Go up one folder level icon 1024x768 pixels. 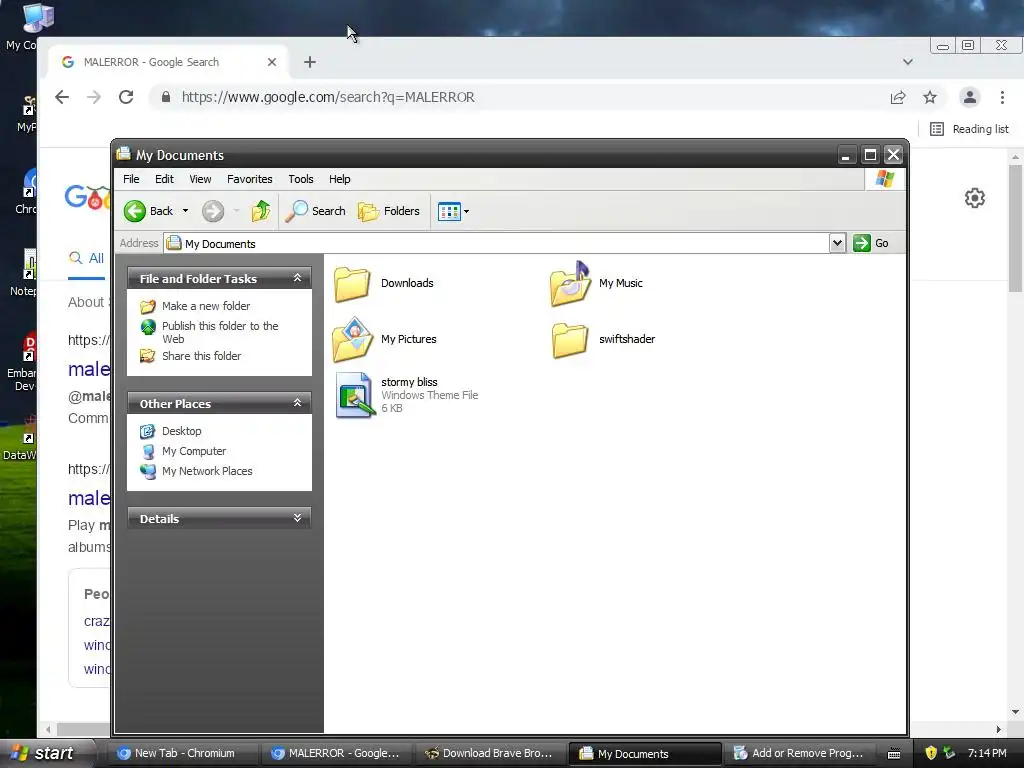[261, 211]
